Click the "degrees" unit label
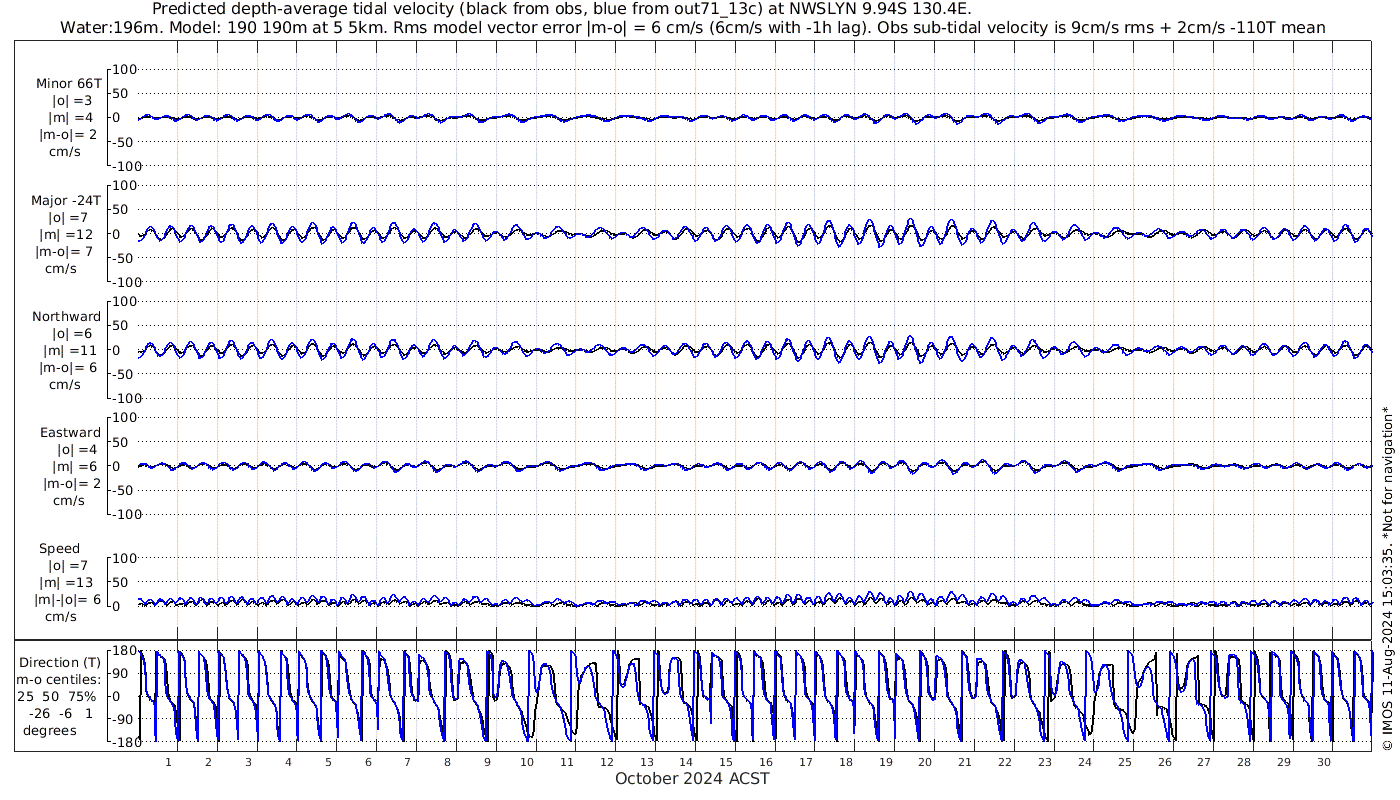The height and width of the screenshot is (800, 1400). coord(50,730)
